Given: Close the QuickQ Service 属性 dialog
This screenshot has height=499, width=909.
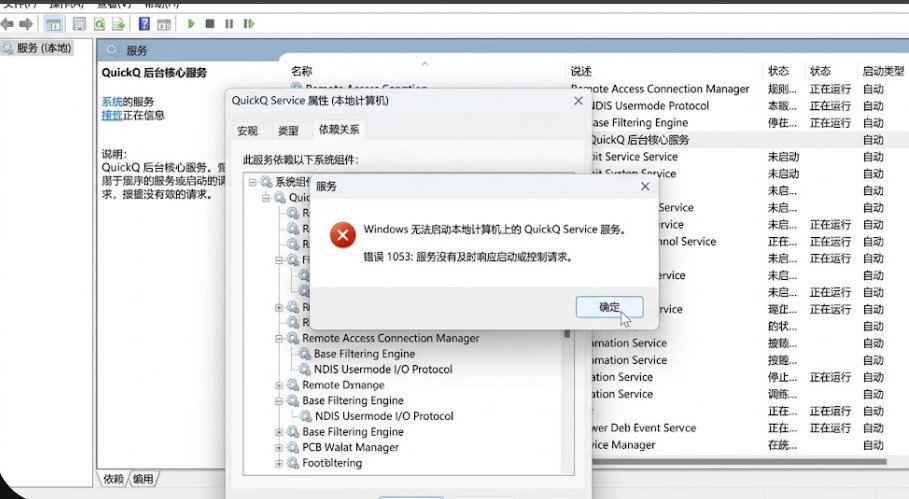Looking at the screenshot, I should 578,101.
